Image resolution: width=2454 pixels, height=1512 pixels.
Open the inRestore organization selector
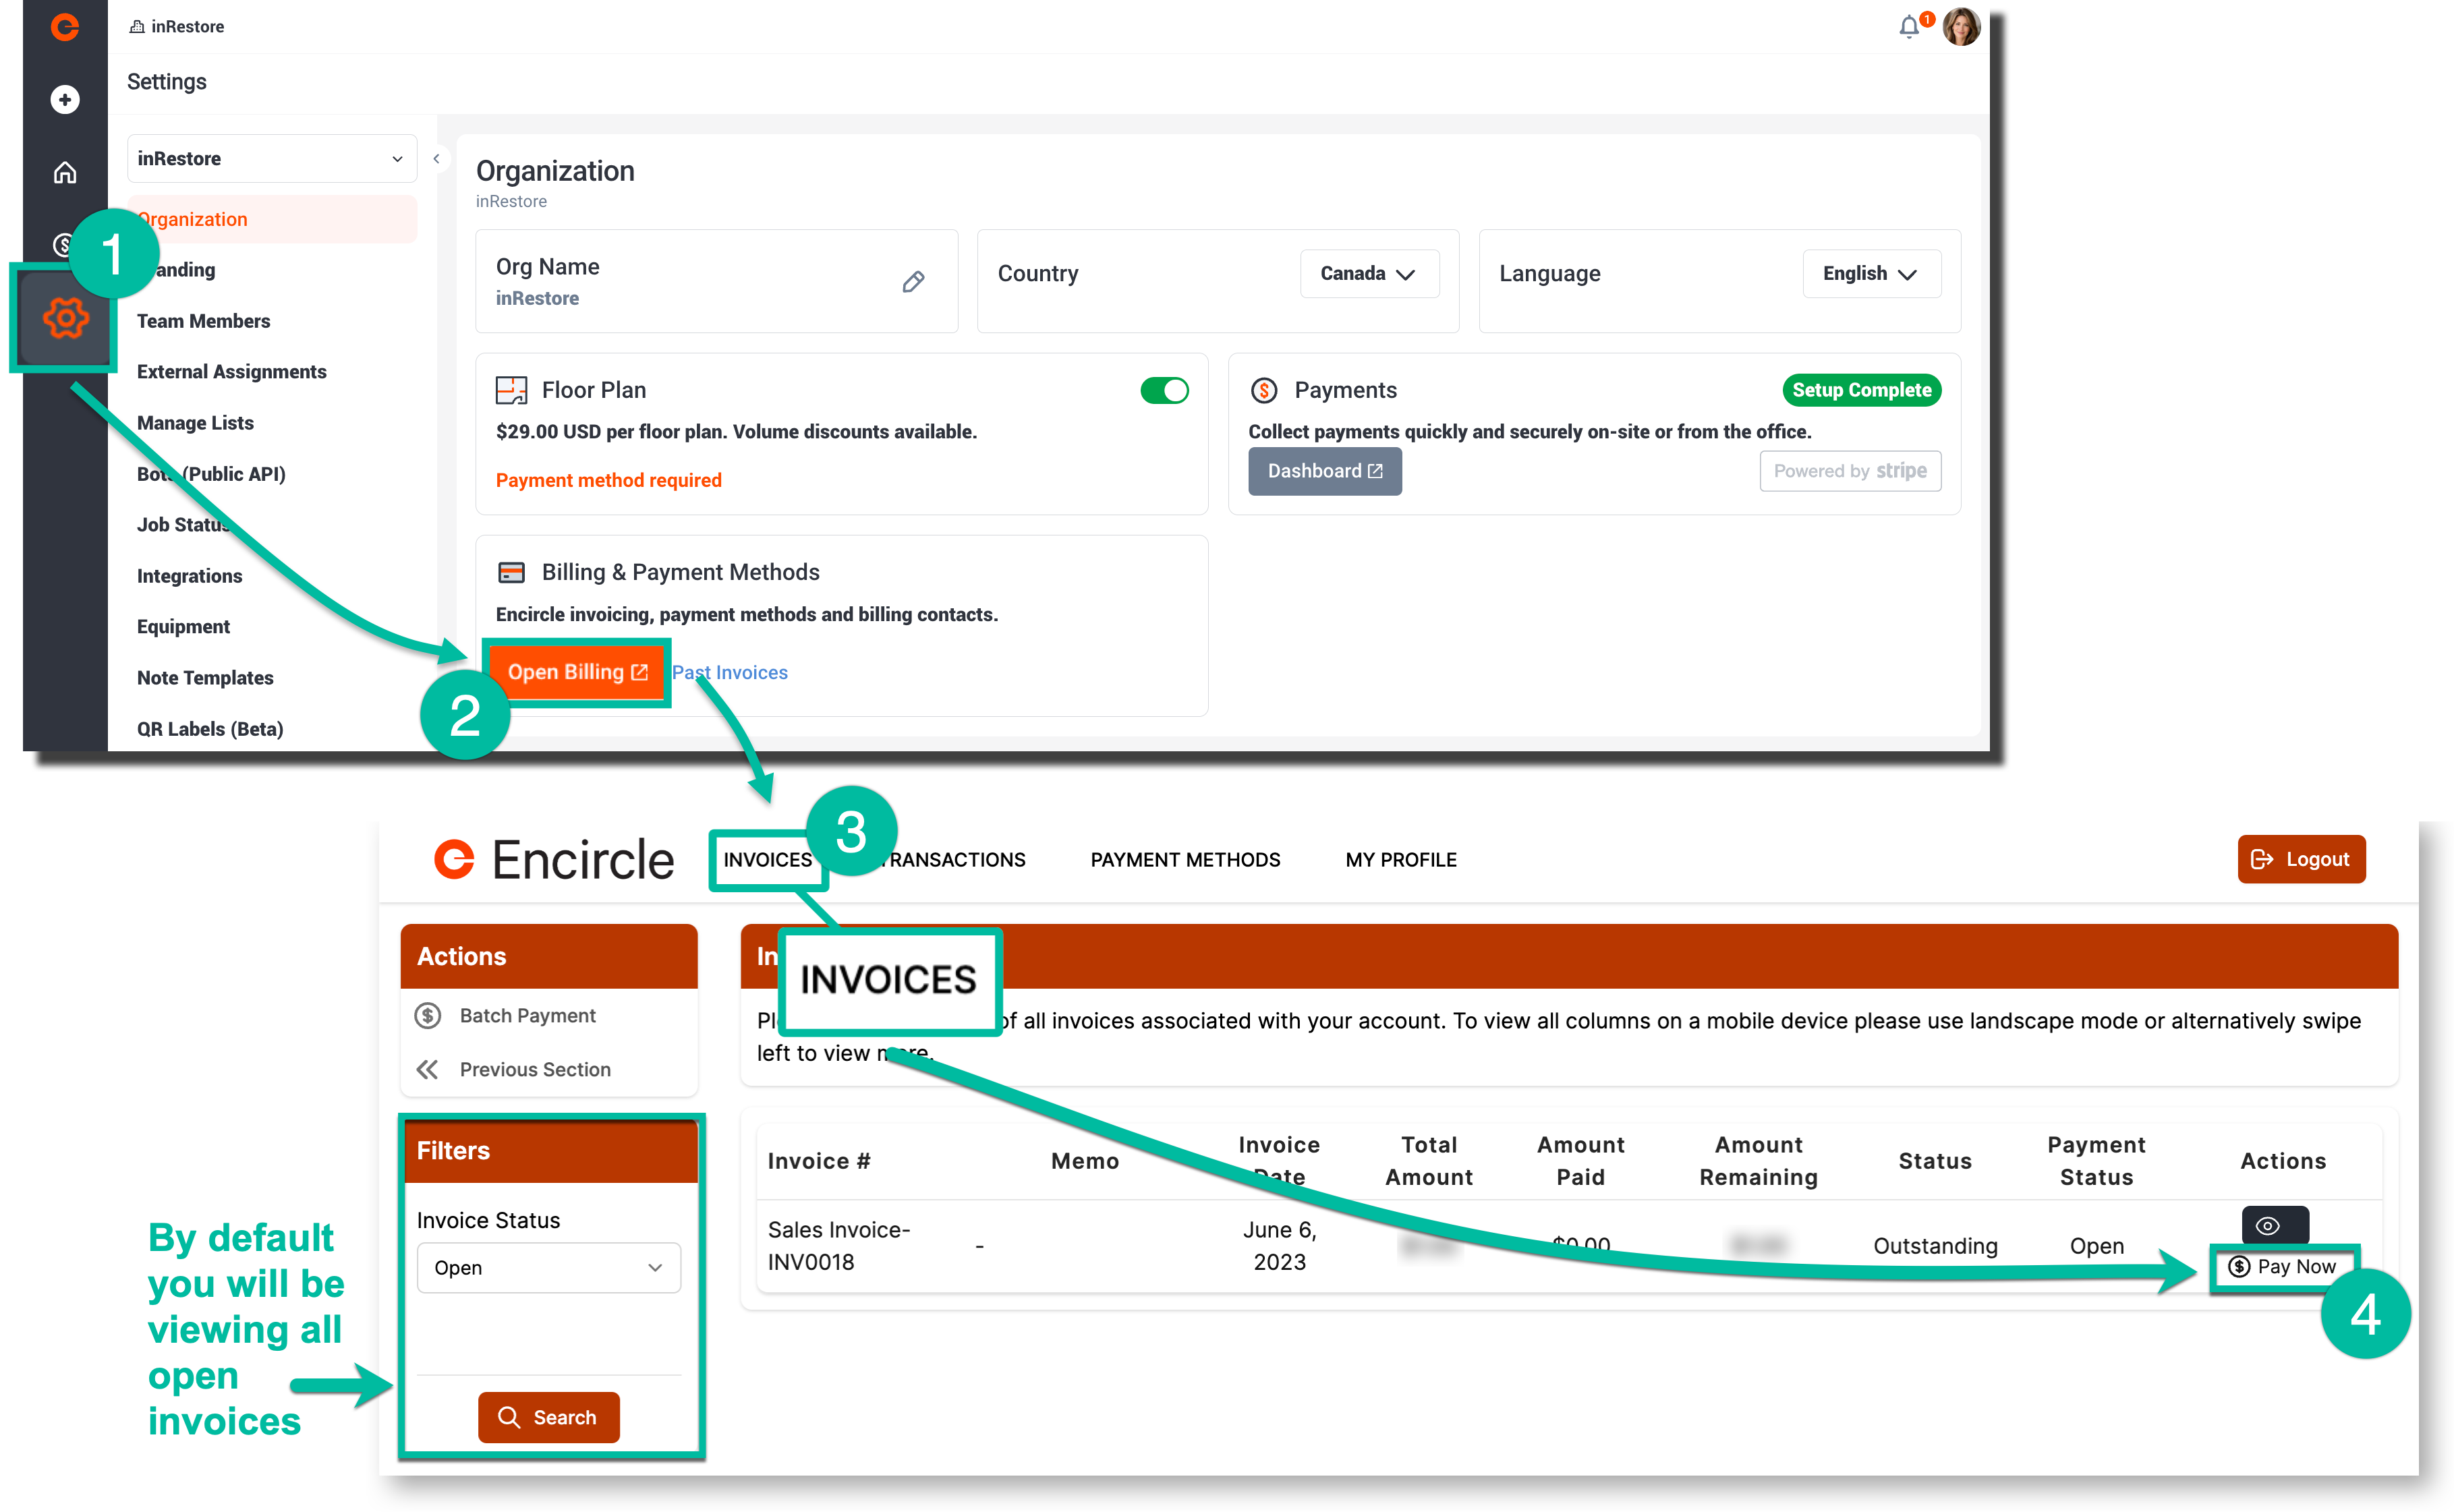click(272, 159)
